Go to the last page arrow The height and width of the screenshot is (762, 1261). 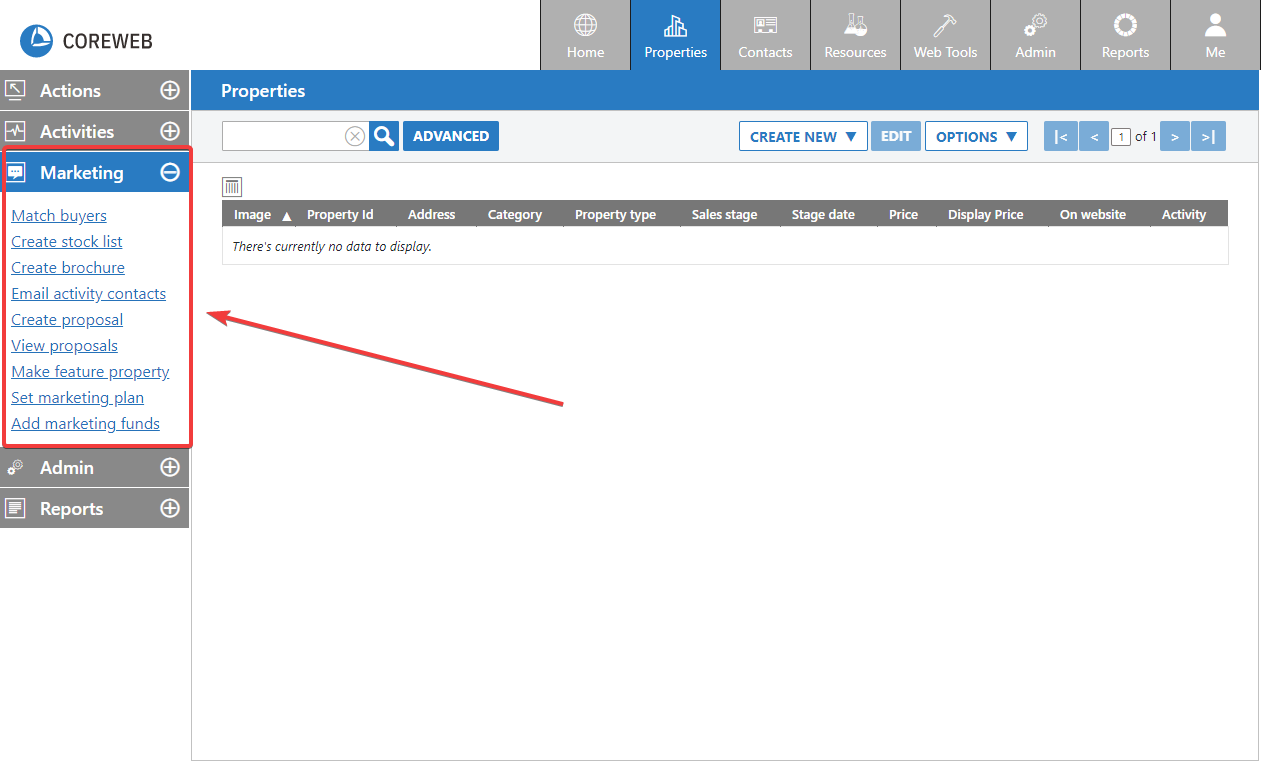coord(1208,137)
